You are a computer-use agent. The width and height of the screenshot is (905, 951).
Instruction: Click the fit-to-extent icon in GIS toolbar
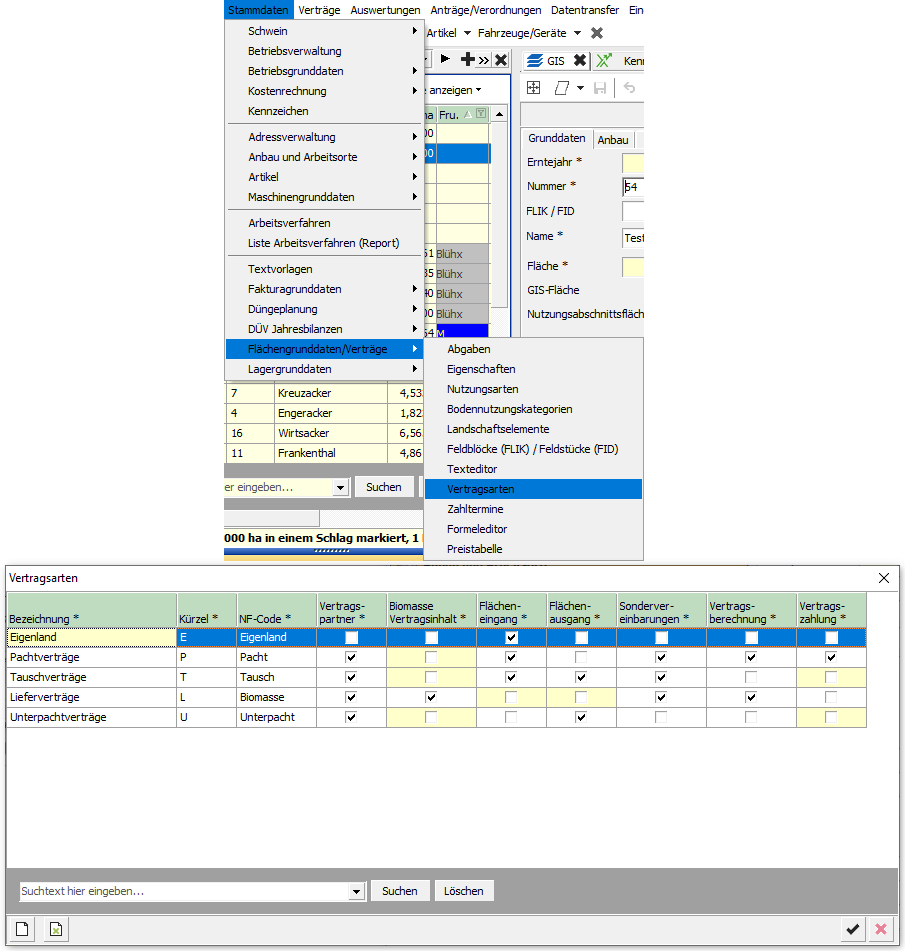click(534, 88)
